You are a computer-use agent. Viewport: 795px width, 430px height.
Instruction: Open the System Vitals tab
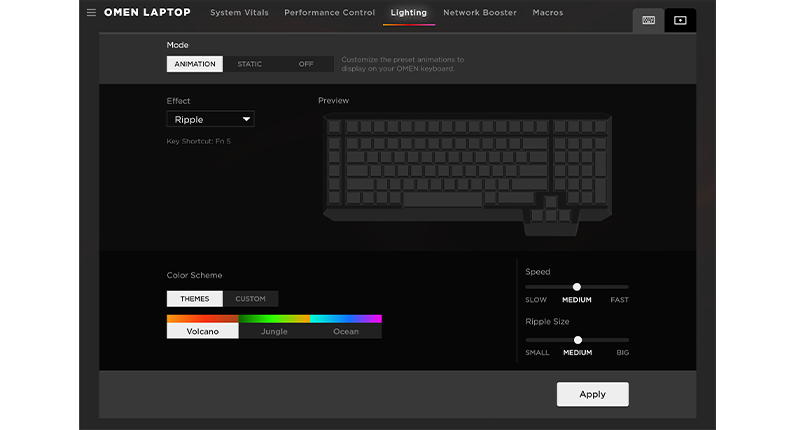[239, 13]
